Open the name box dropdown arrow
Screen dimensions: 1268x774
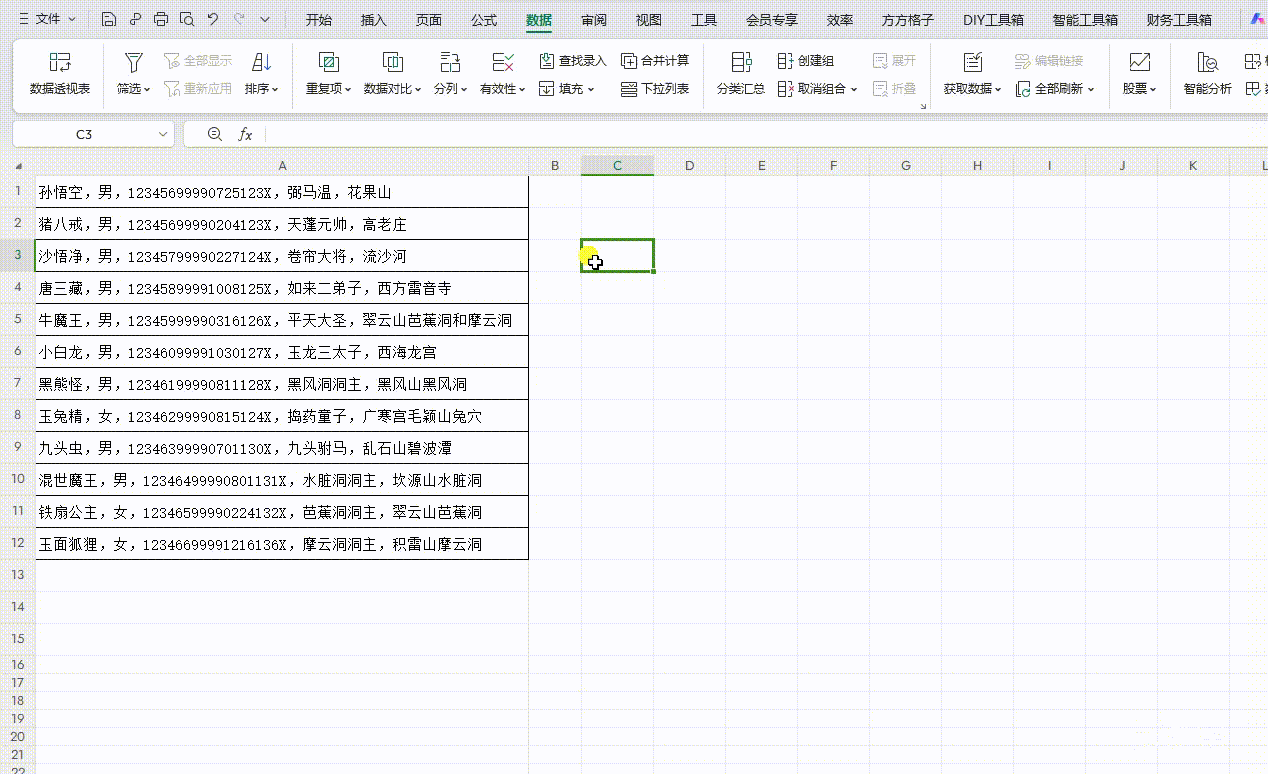[163, 134]
